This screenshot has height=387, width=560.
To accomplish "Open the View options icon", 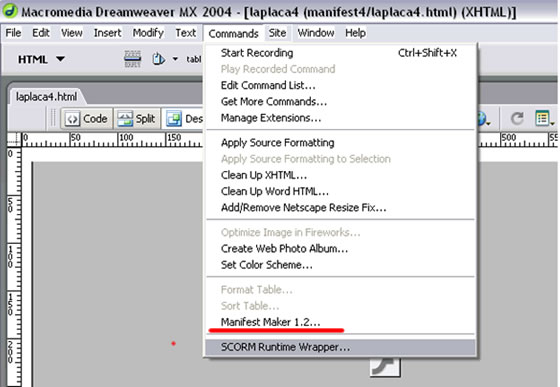I will coord(544,119).
